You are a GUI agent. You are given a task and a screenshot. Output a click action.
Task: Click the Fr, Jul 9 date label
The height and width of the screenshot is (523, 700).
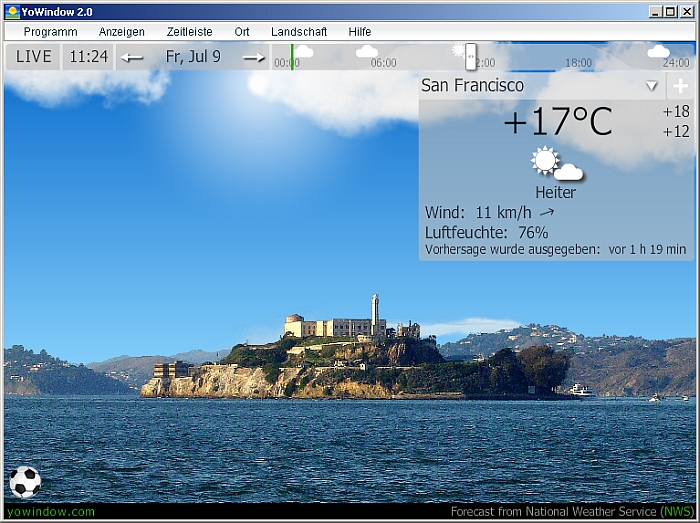coord(193,57)
